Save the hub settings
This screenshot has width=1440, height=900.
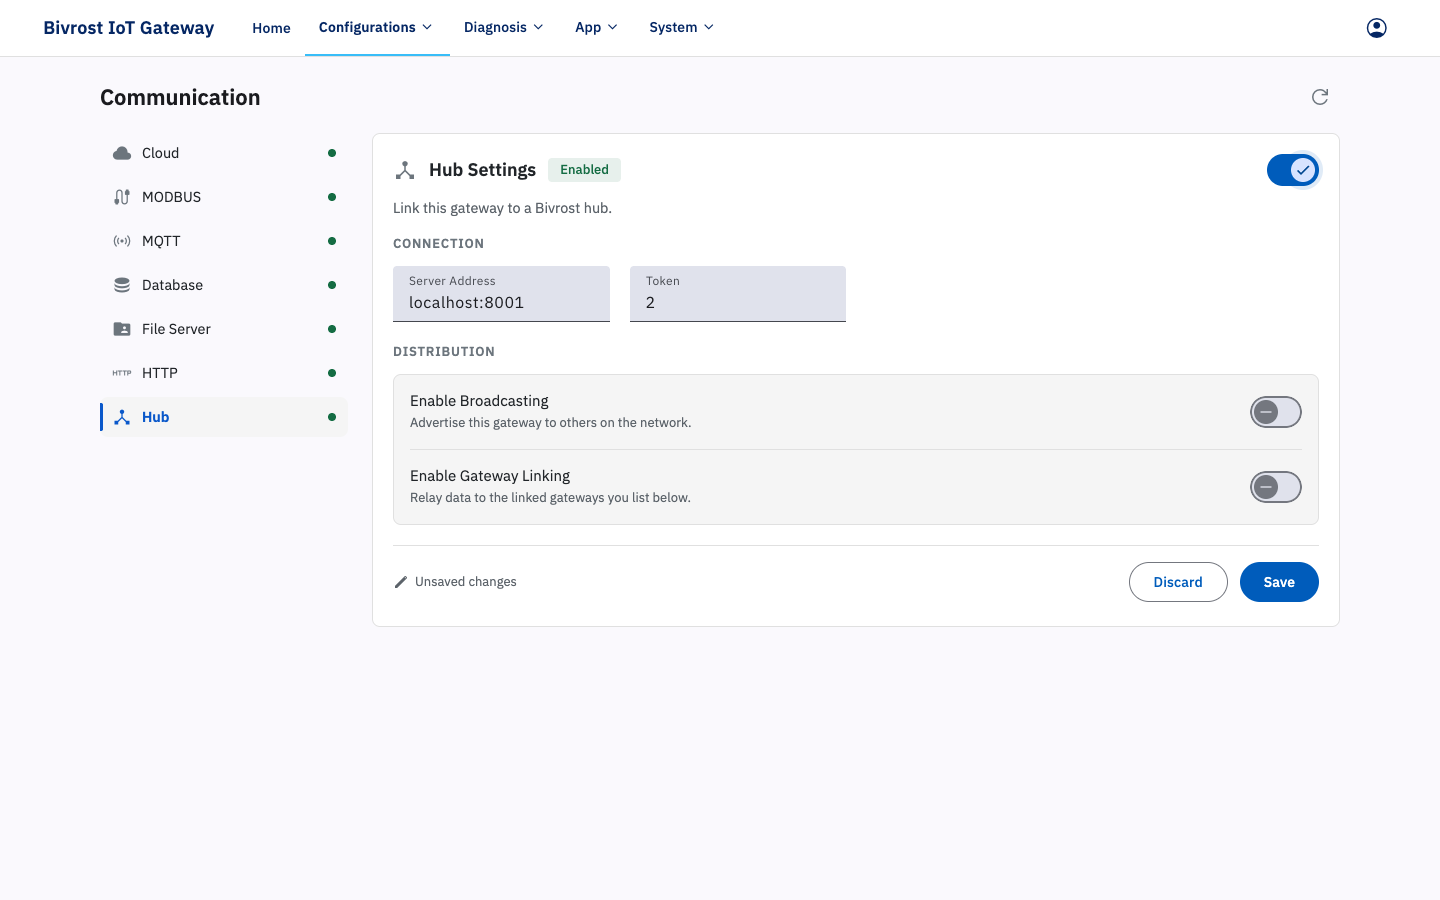click(1279, 582)
